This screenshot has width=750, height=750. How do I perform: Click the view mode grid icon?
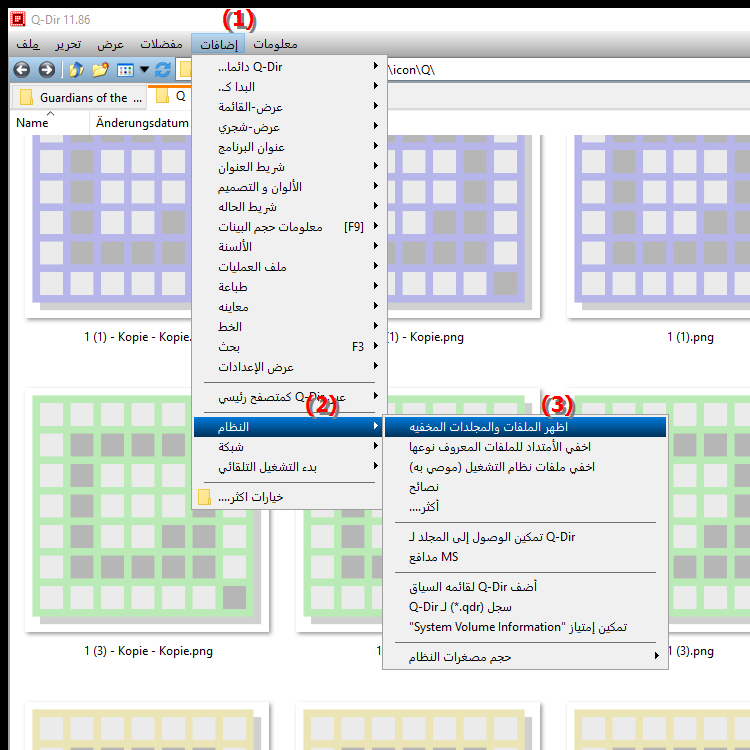click(125, 70)
